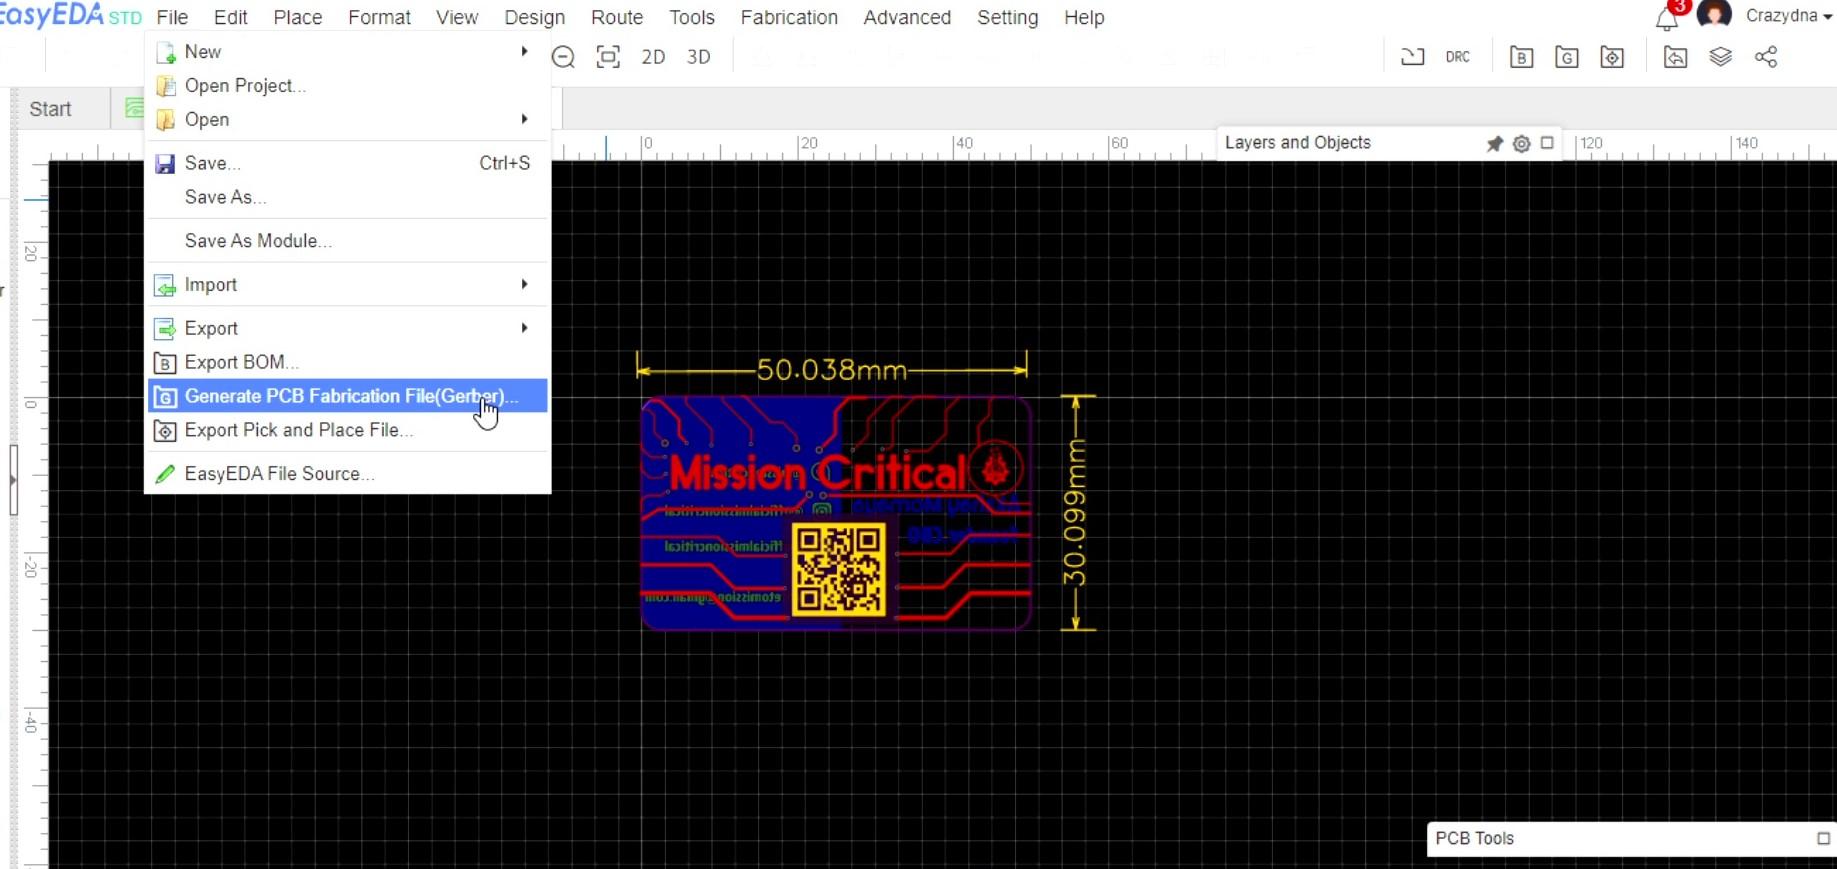Expand the New submenu arrow
This screenshot has width=1837, height=869.
[524, 51]
